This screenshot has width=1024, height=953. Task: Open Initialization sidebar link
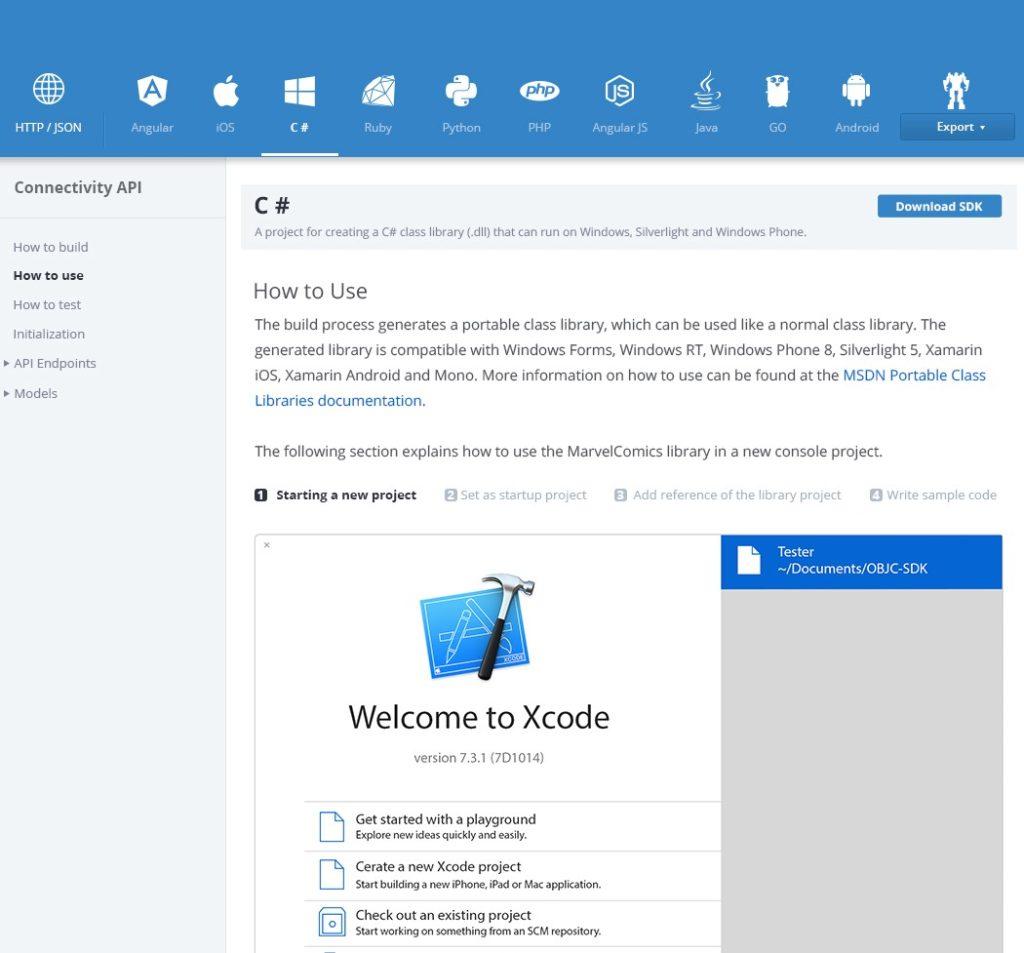(49, 334)
